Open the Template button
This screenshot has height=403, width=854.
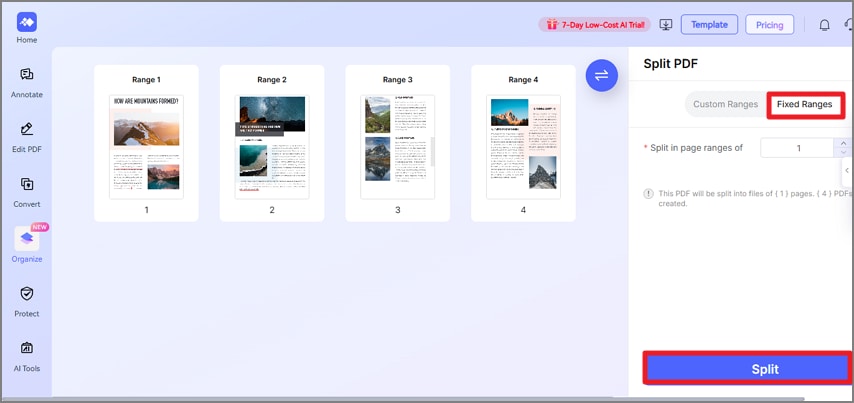tap(709, 25)
